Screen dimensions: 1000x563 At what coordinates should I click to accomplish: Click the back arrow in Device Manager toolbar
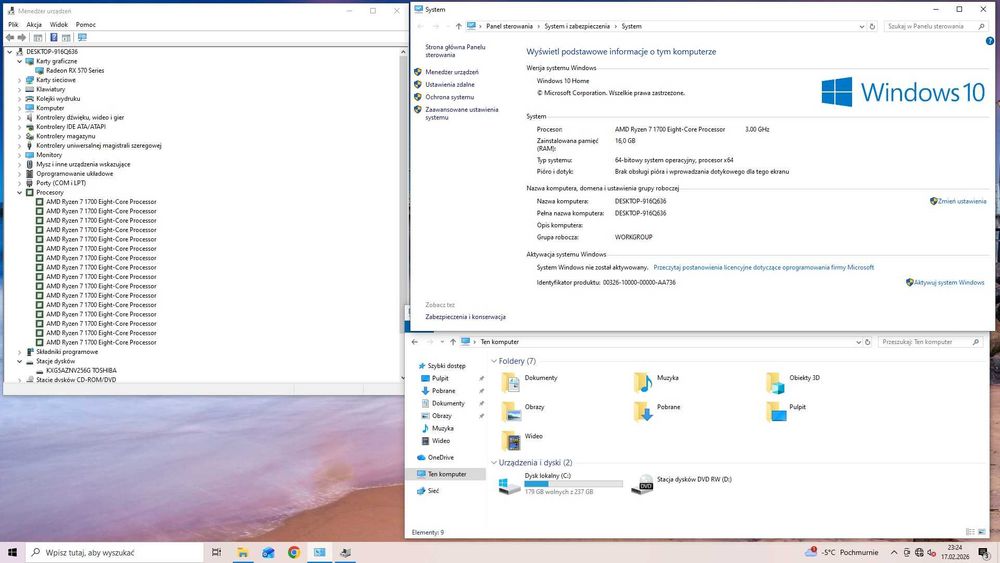[x=10, y=38]
